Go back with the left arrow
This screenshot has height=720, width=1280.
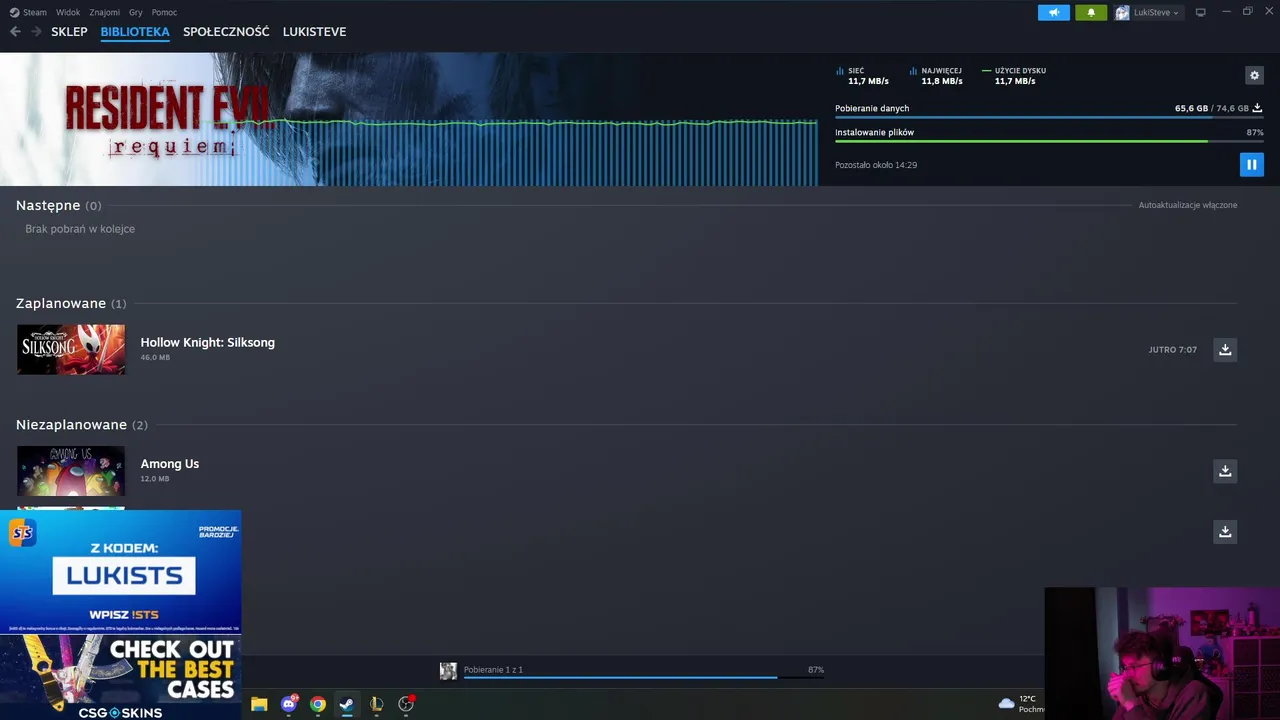click(x=15, y=32)
